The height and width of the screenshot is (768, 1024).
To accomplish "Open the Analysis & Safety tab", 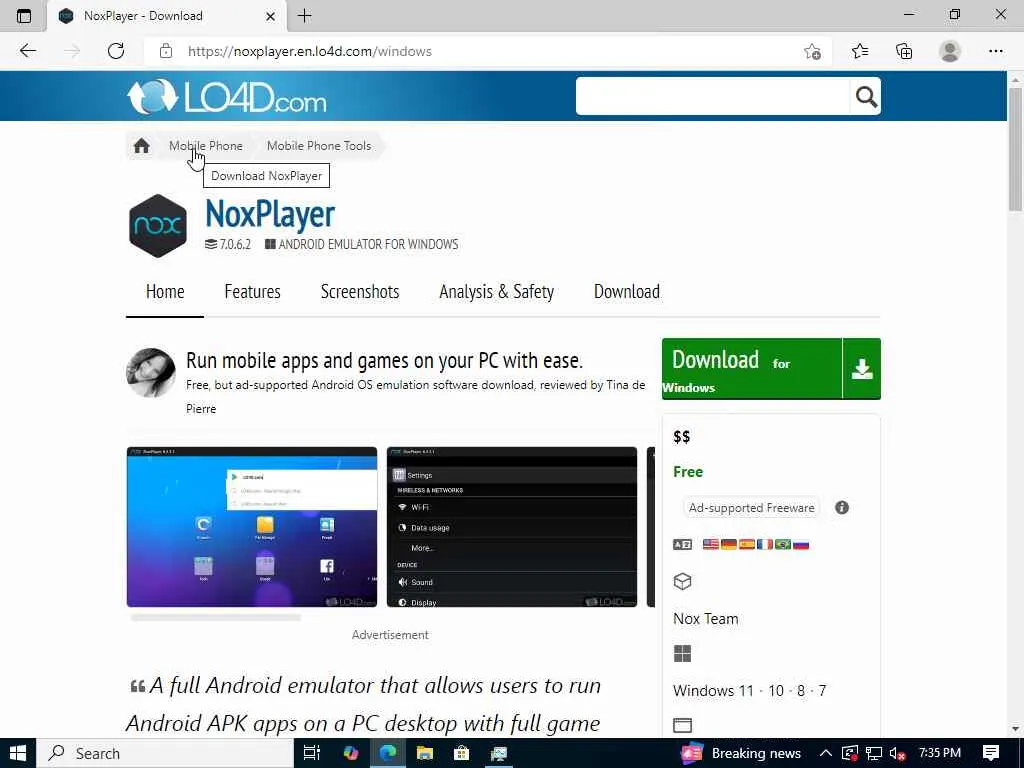I will [496, 292].
